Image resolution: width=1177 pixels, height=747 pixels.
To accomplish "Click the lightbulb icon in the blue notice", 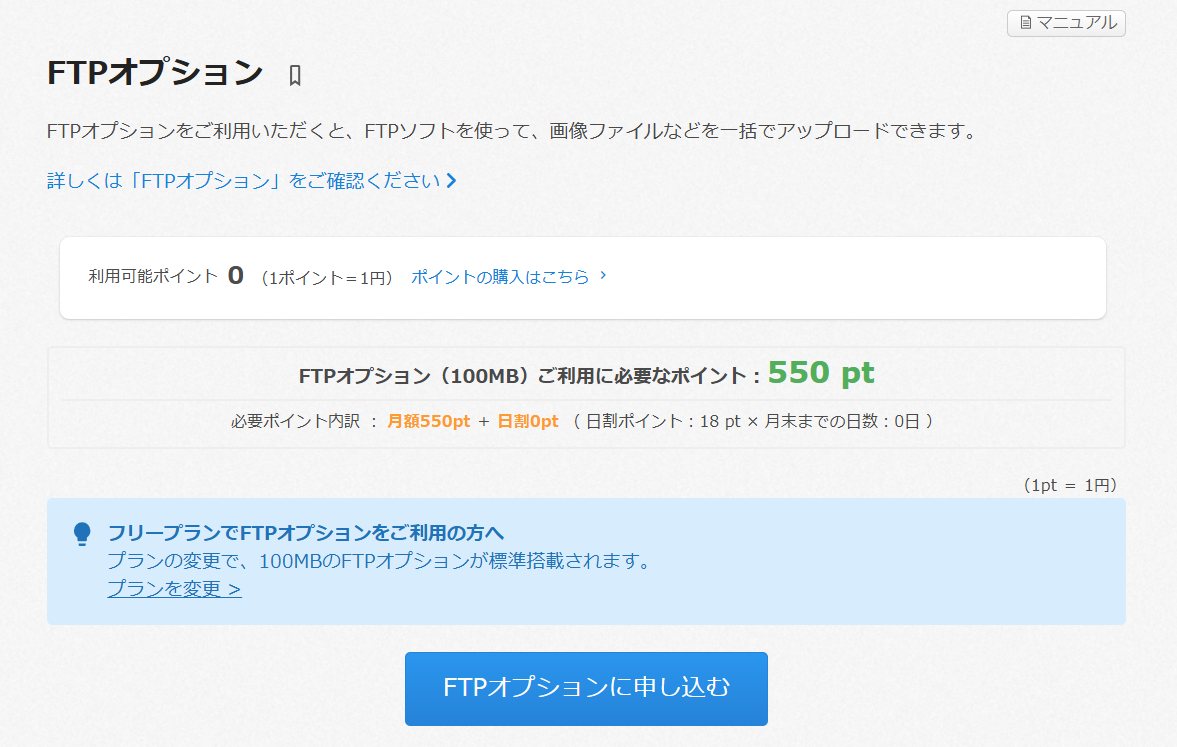I will click(x=82, y=534).
